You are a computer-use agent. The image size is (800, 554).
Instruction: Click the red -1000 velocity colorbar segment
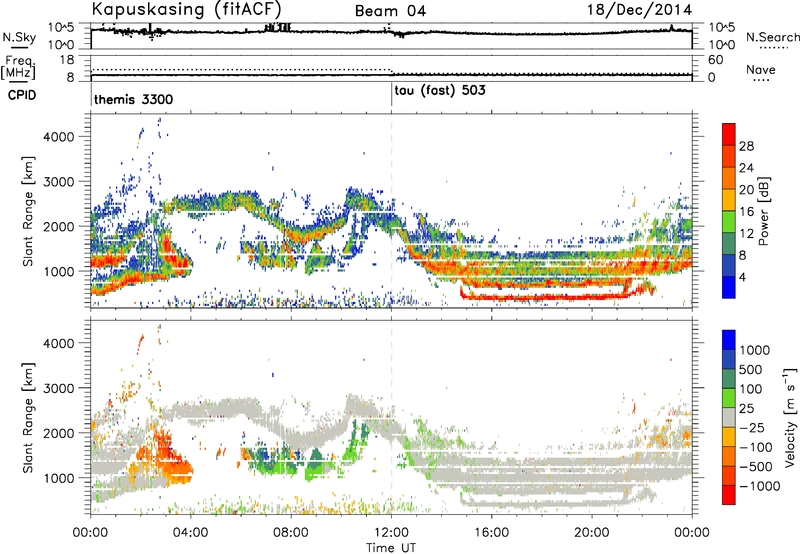pos(729,495)
